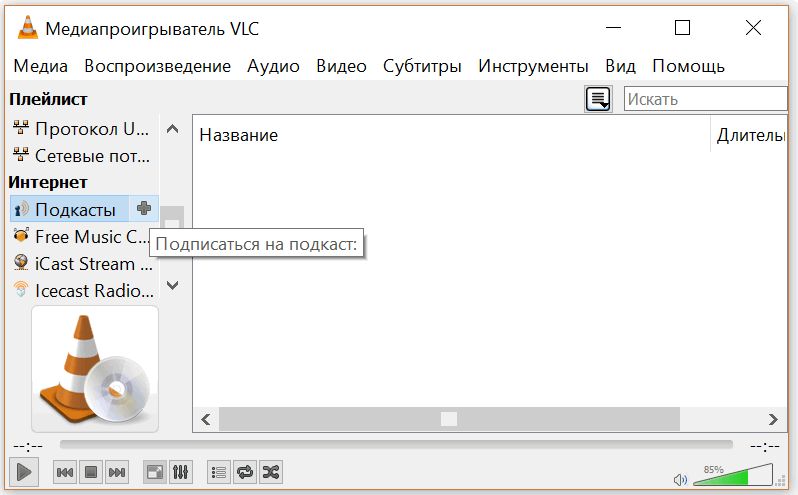Toggle the playlist view button

[219, 473]
